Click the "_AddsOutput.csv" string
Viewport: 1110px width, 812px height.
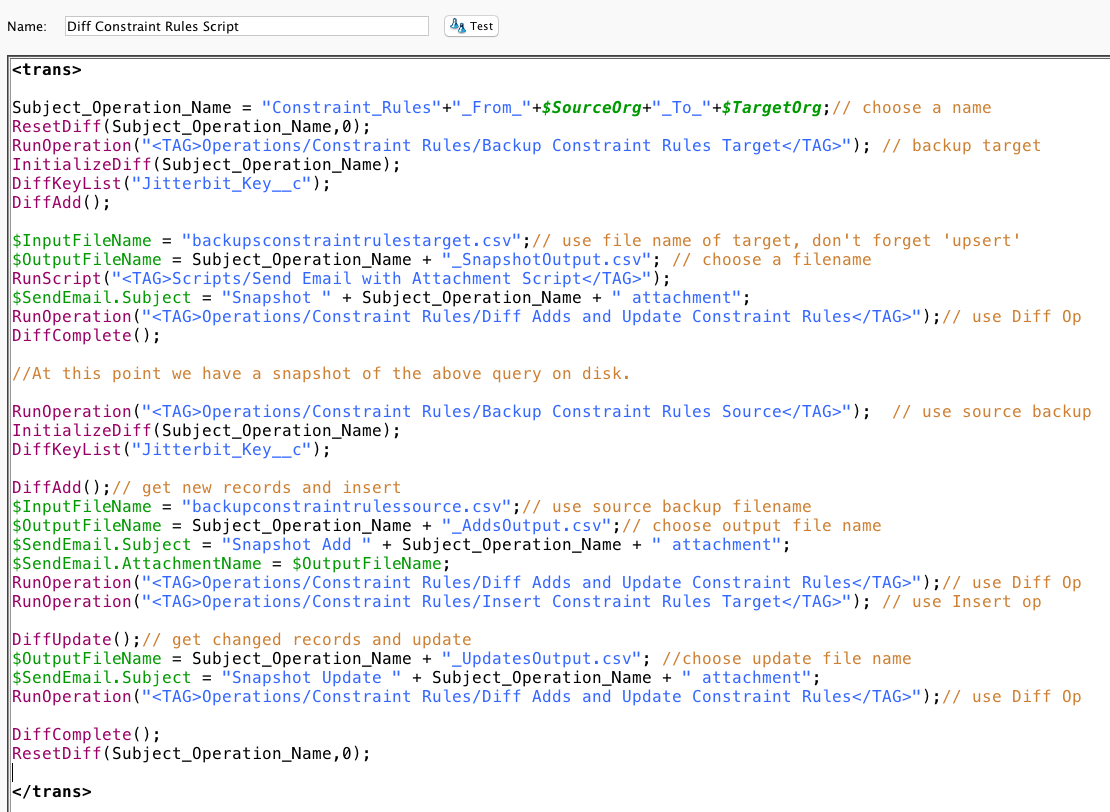[526, 526]
